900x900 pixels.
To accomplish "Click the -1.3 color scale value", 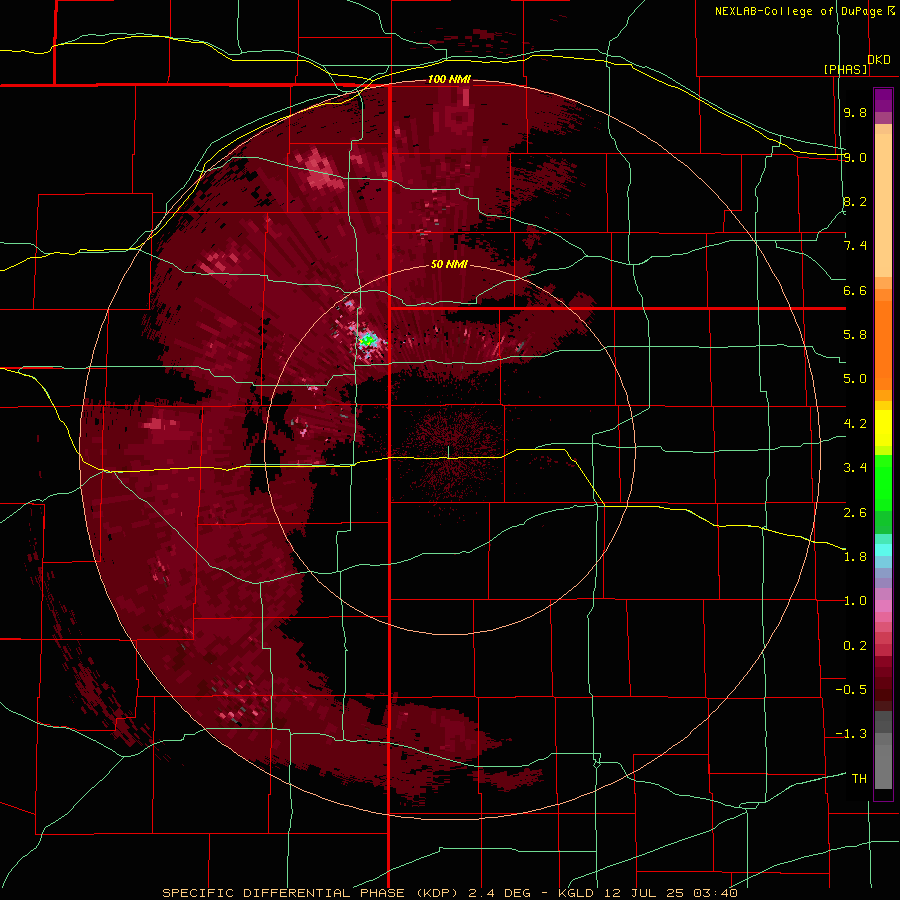I will (x=851, y=734).
